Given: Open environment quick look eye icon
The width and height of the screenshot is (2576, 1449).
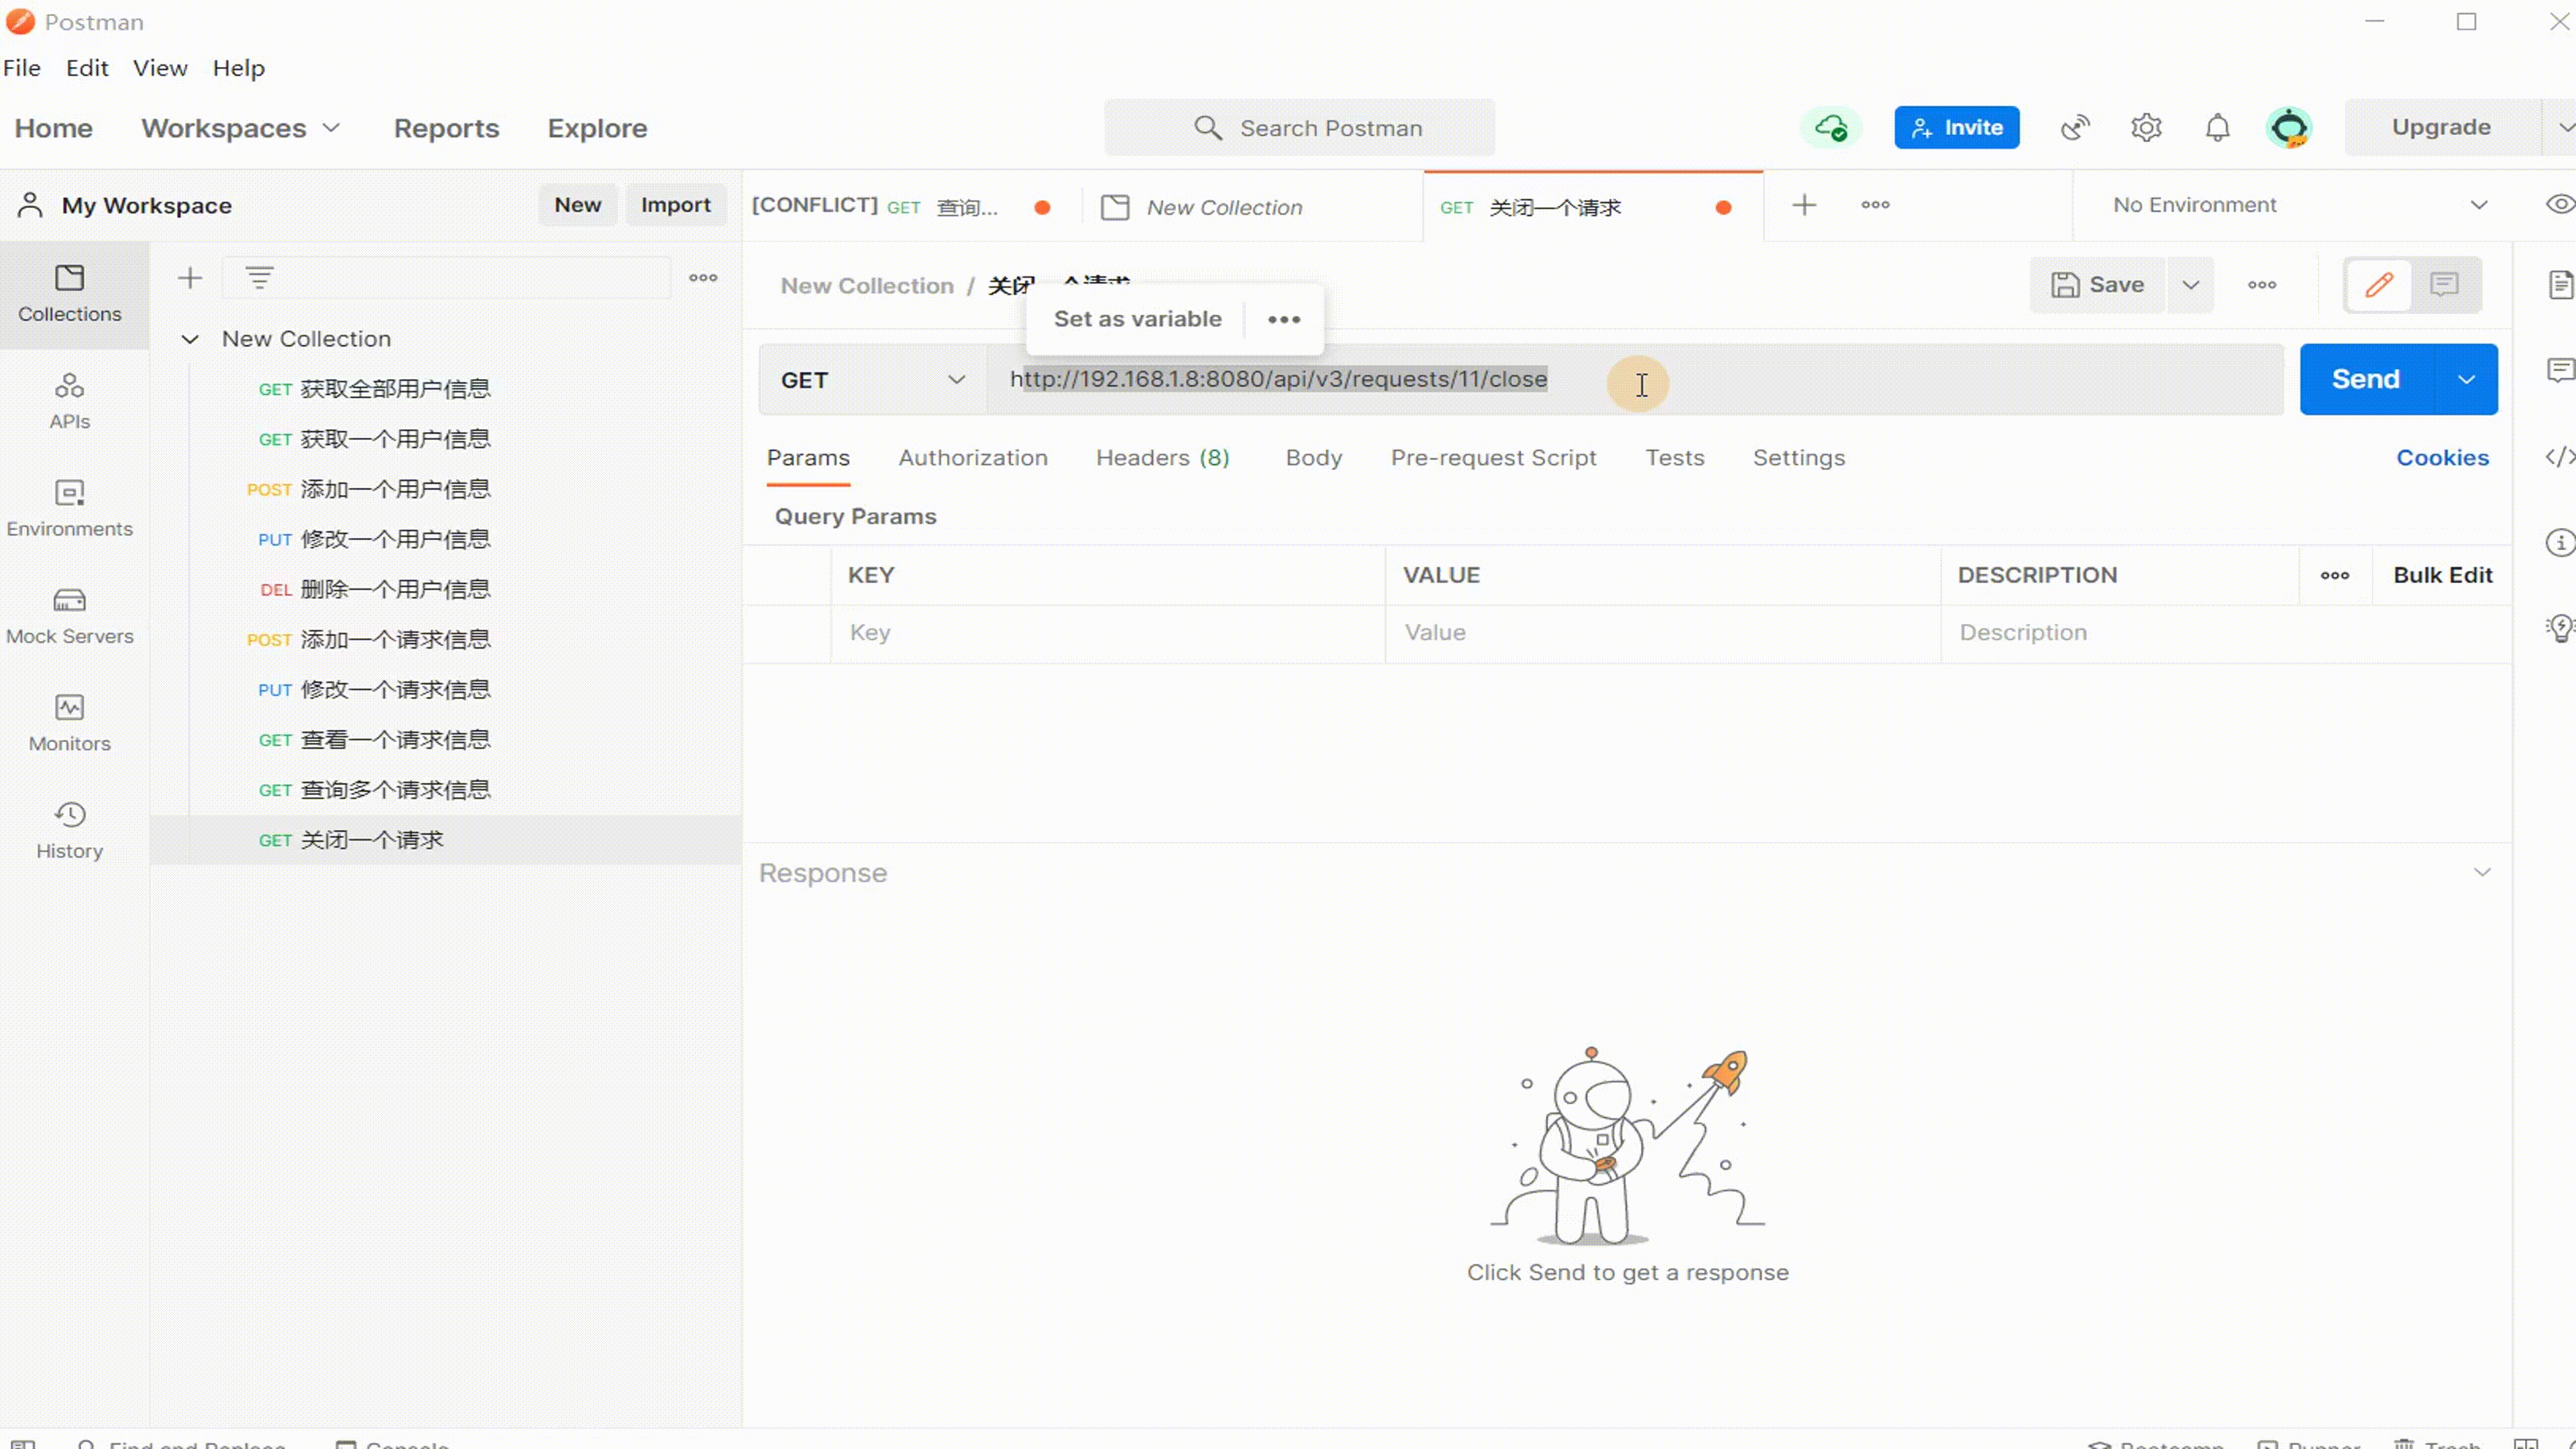Looking at the screenshot, I should click(2559, 205).
